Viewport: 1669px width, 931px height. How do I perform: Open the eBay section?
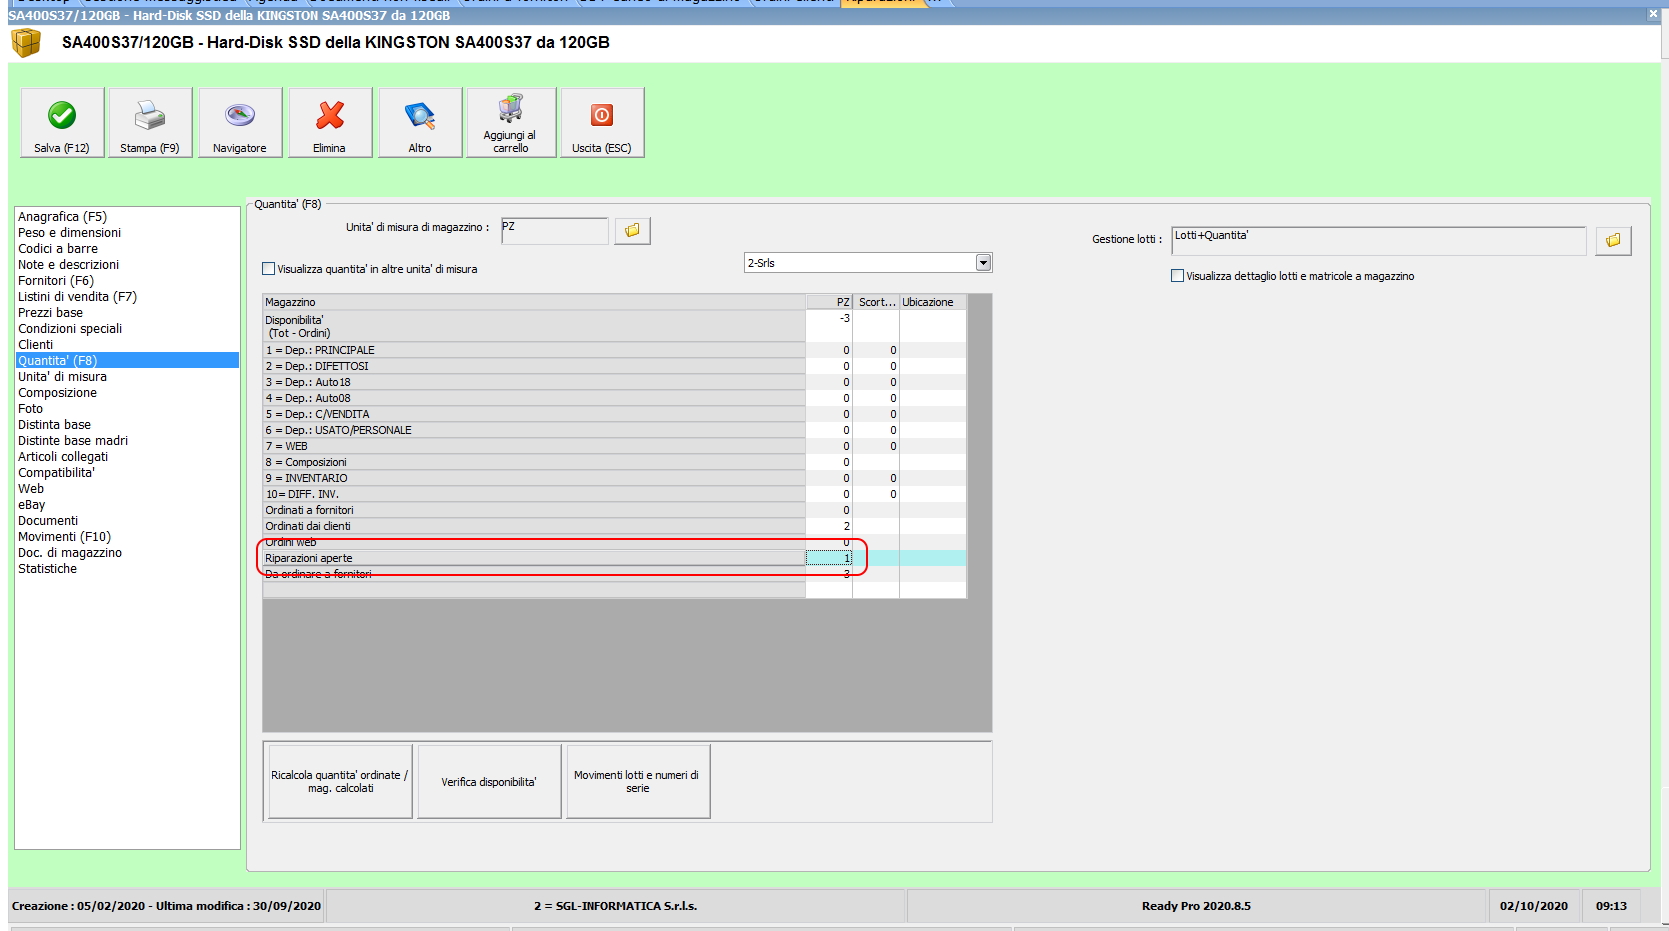point(31,504)
